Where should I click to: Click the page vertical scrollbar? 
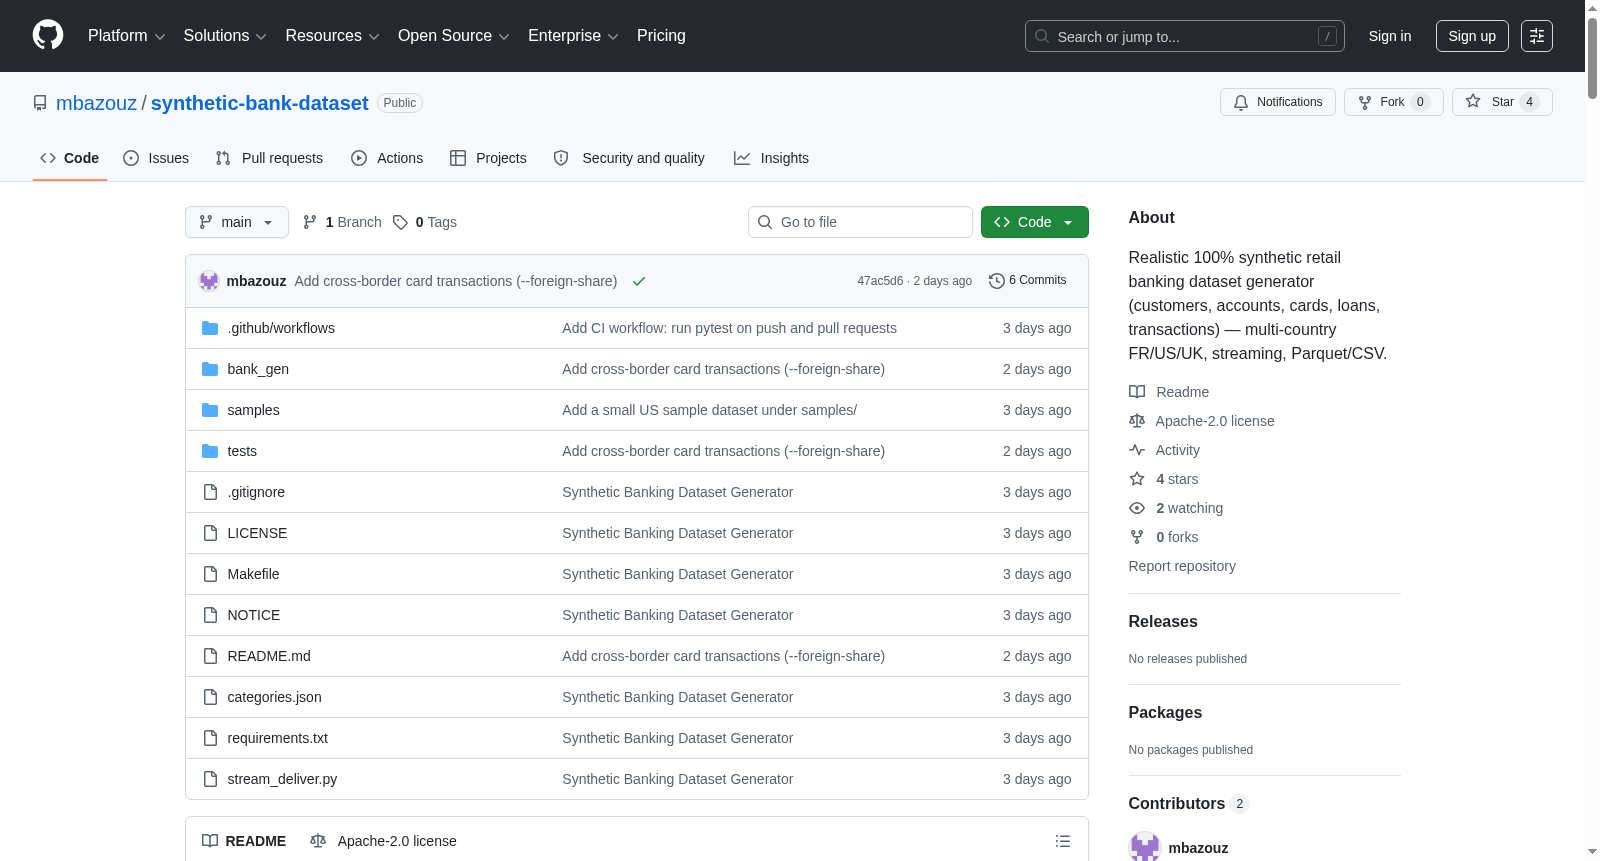click(1592, 430)
